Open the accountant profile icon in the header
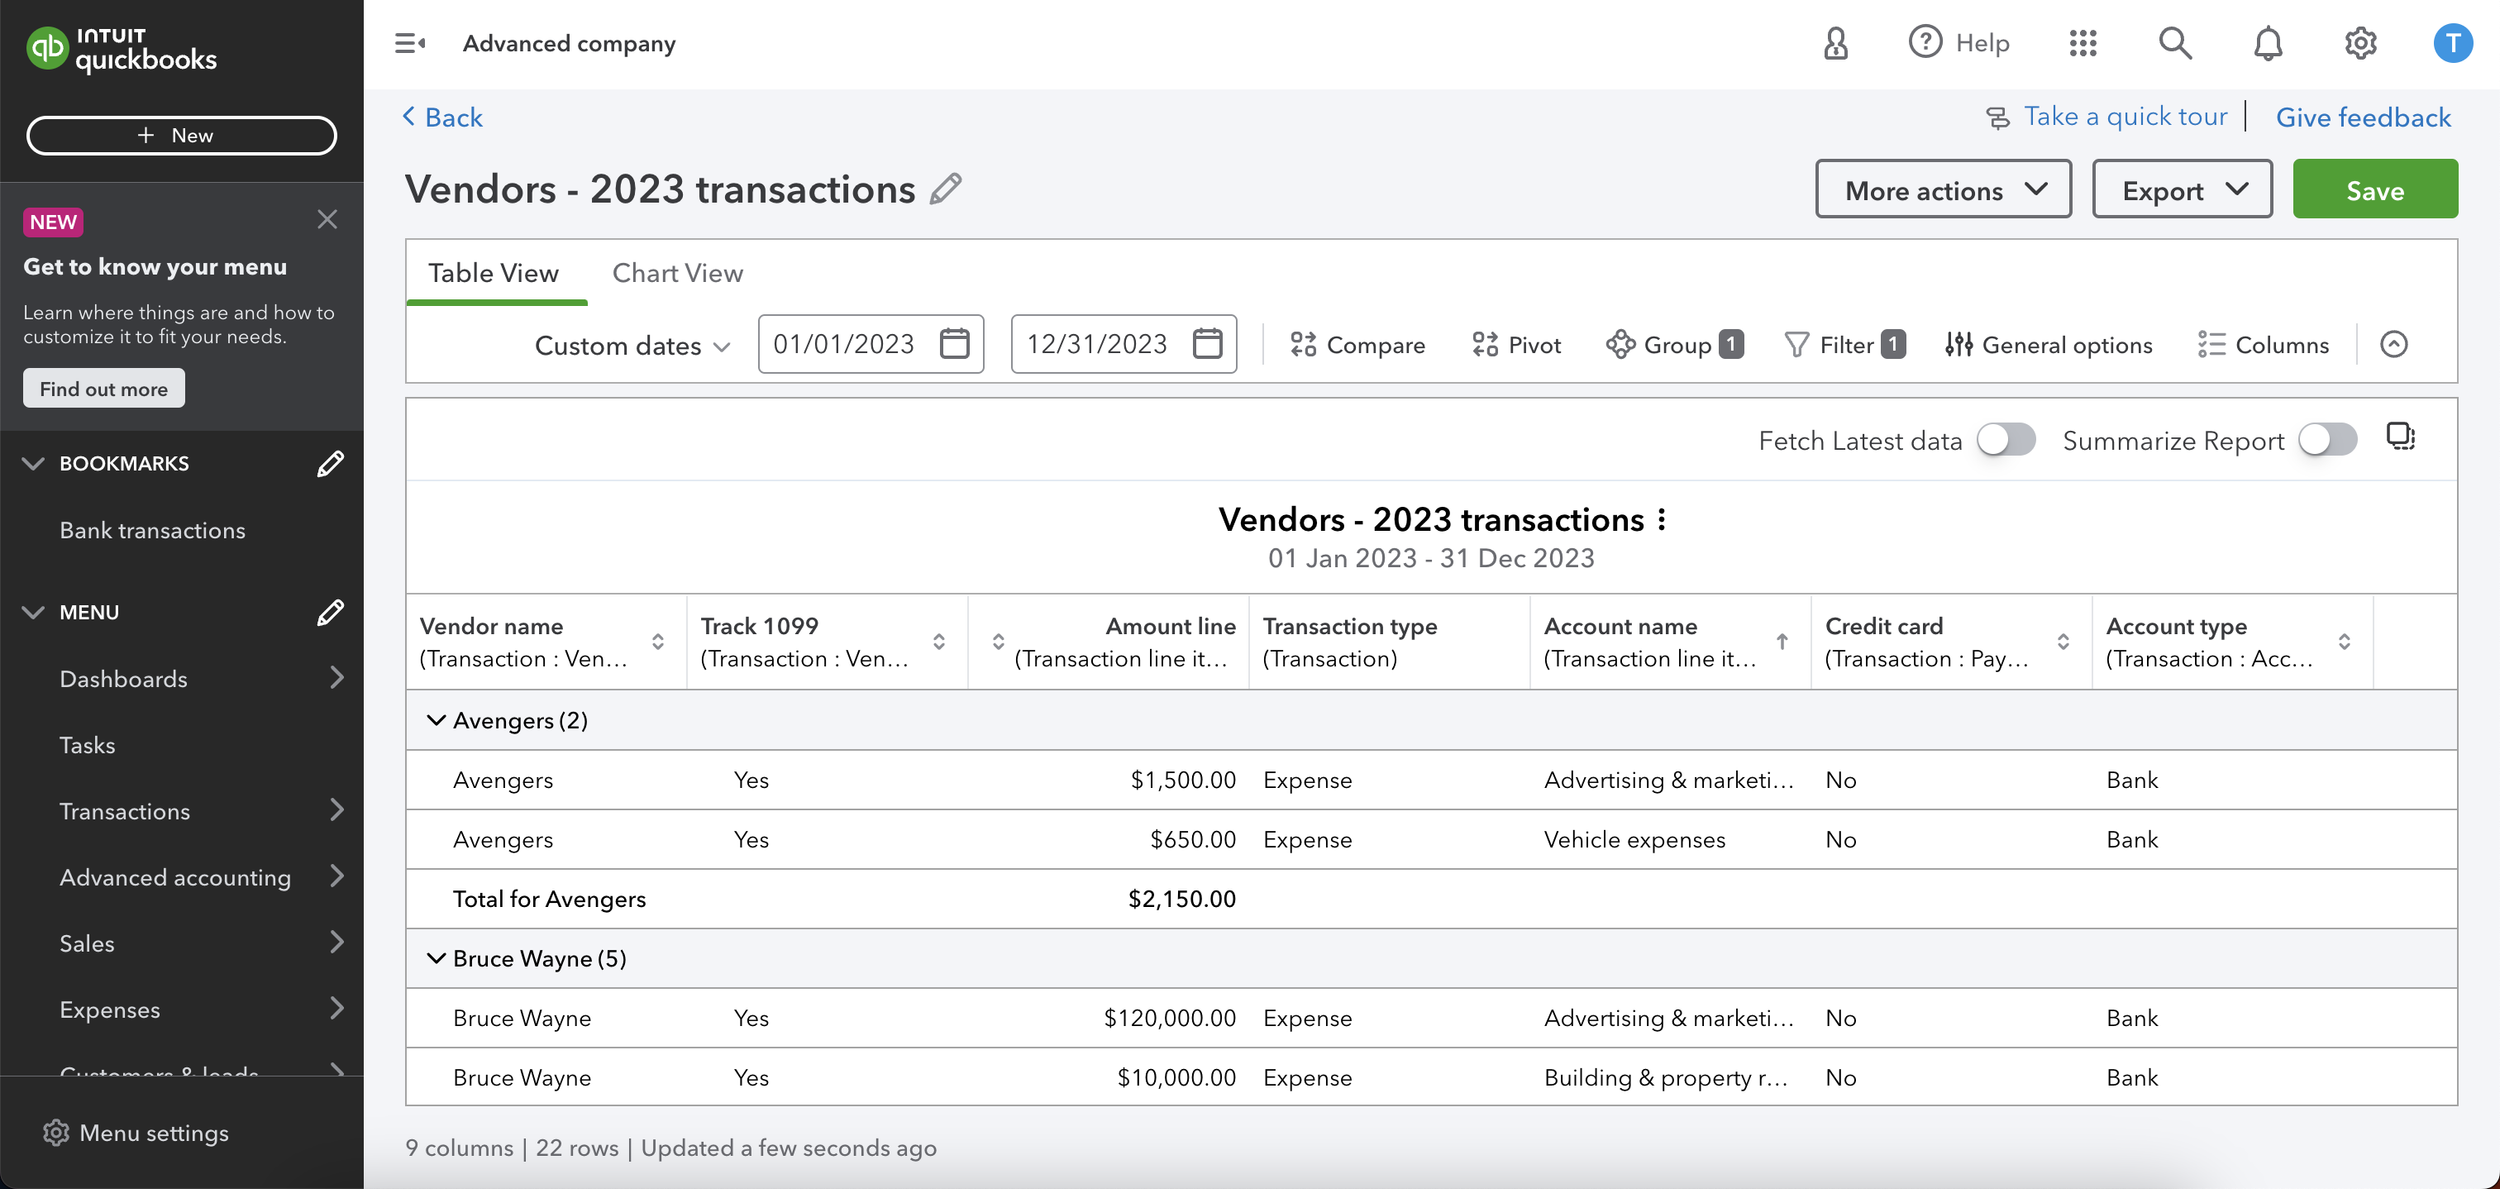The image size is (2500, 1189). 1835,43
